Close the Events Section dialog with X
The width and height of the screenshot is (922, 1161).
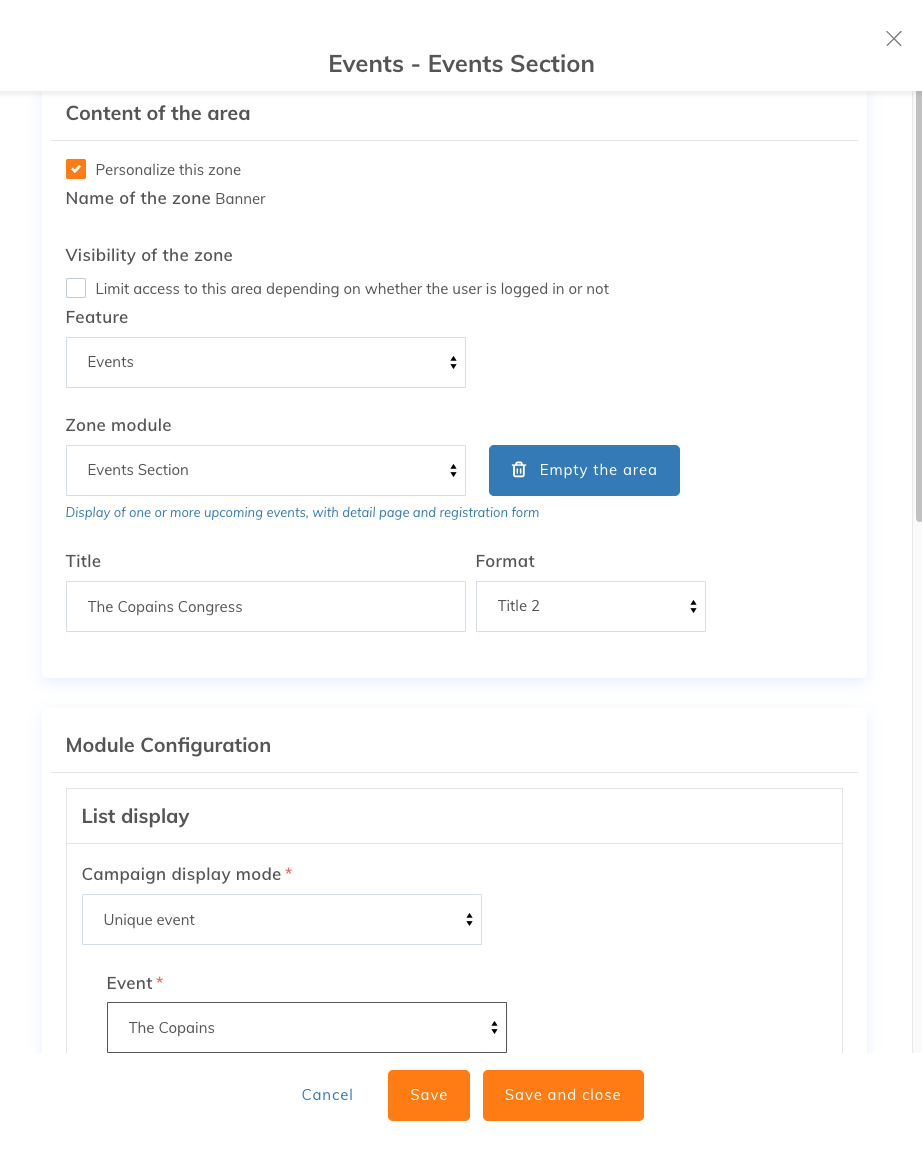point(893,39)
